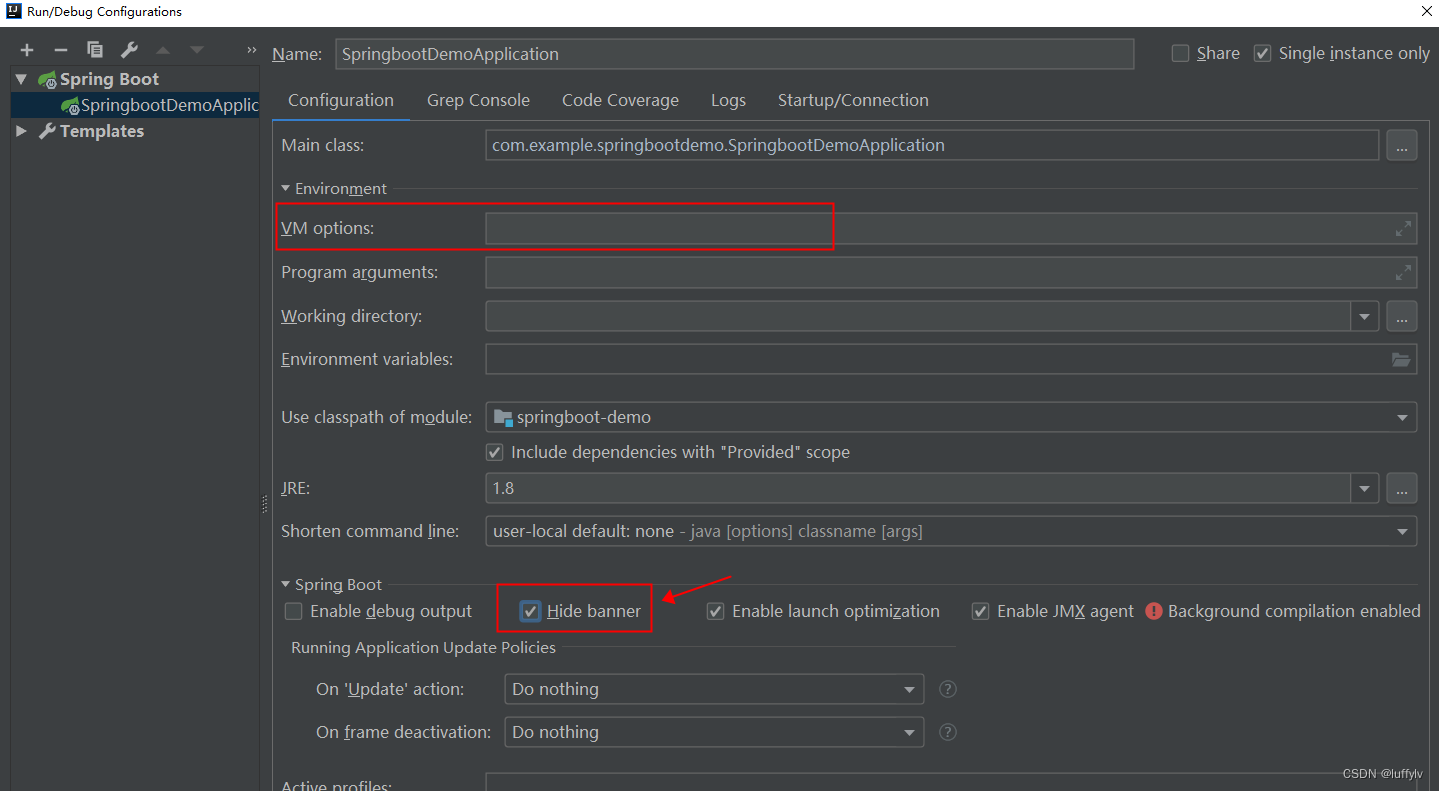Switch to the Logs tab
1439x791 pixels.
tap(728, 100)
